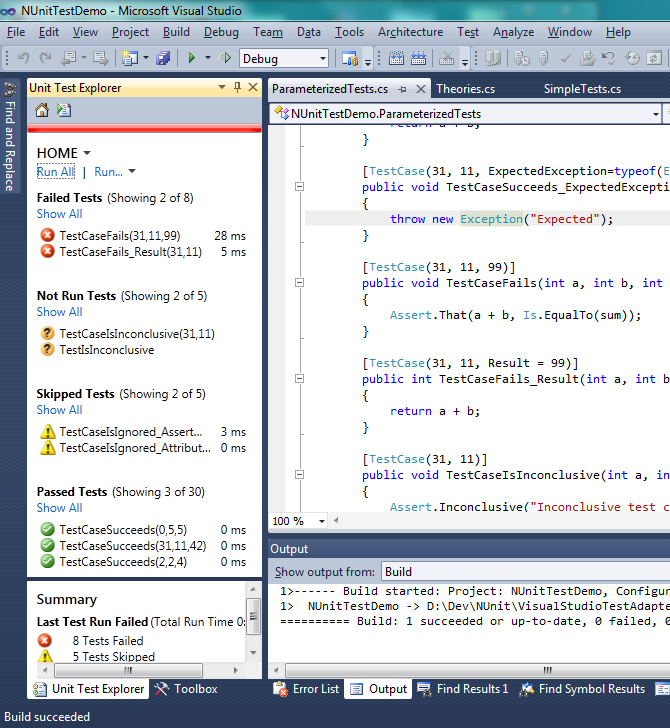The image size is (670, 728).
Task: Click the Undo toolbar icon
Action: pos(23,58)
